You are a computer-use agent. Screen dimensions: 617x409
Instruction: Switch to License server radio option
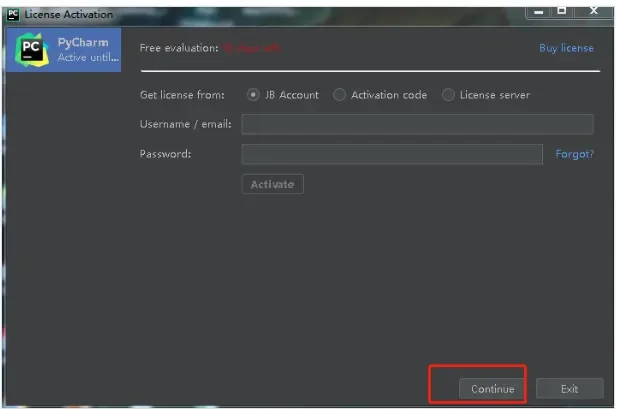(448, 95)
